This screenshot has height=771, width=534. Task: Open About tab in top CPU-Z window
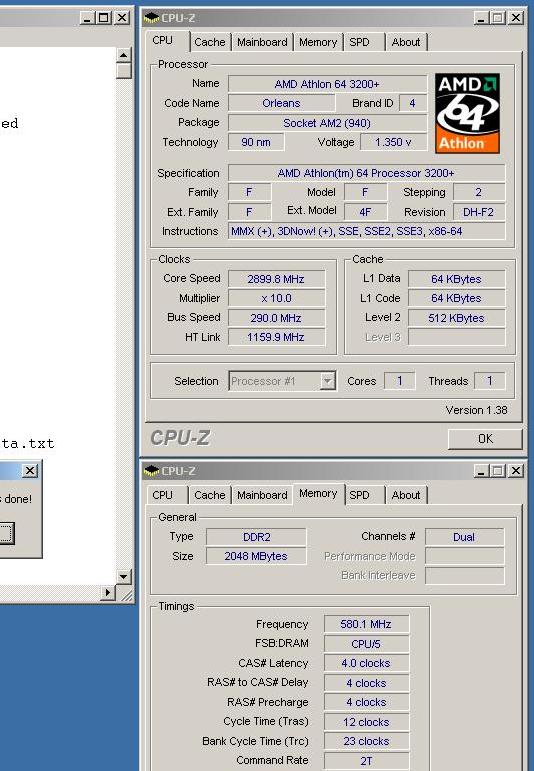(406, 42)
